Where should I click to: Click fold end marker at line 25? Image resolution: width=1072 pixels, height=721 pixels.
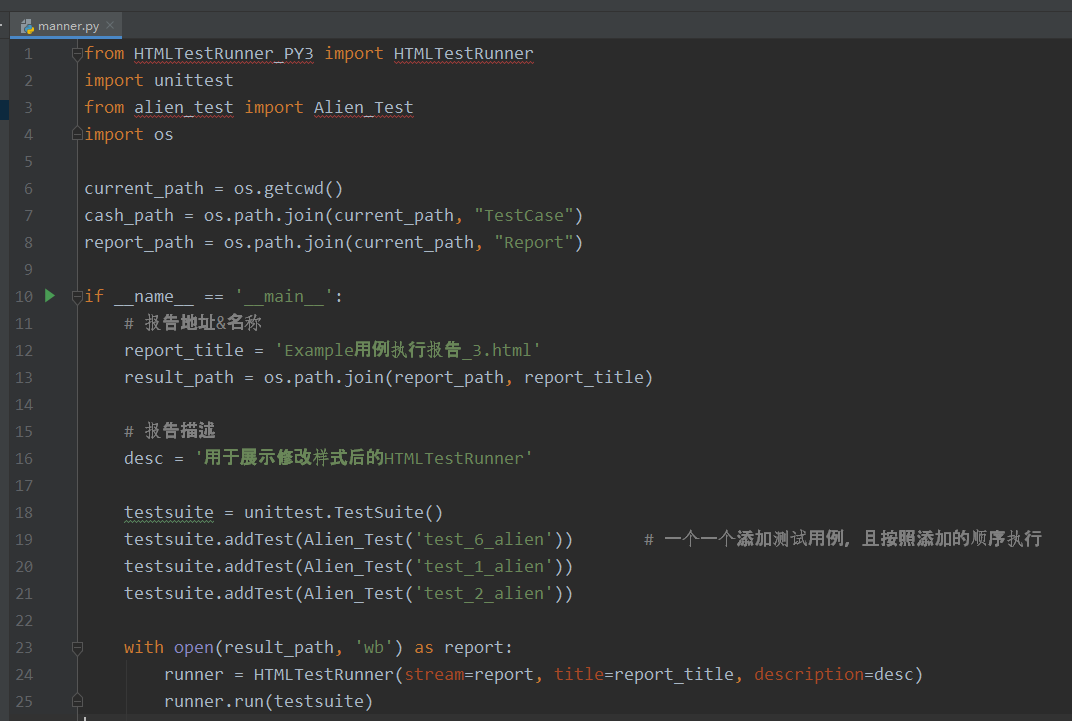[x=77, y=701]
